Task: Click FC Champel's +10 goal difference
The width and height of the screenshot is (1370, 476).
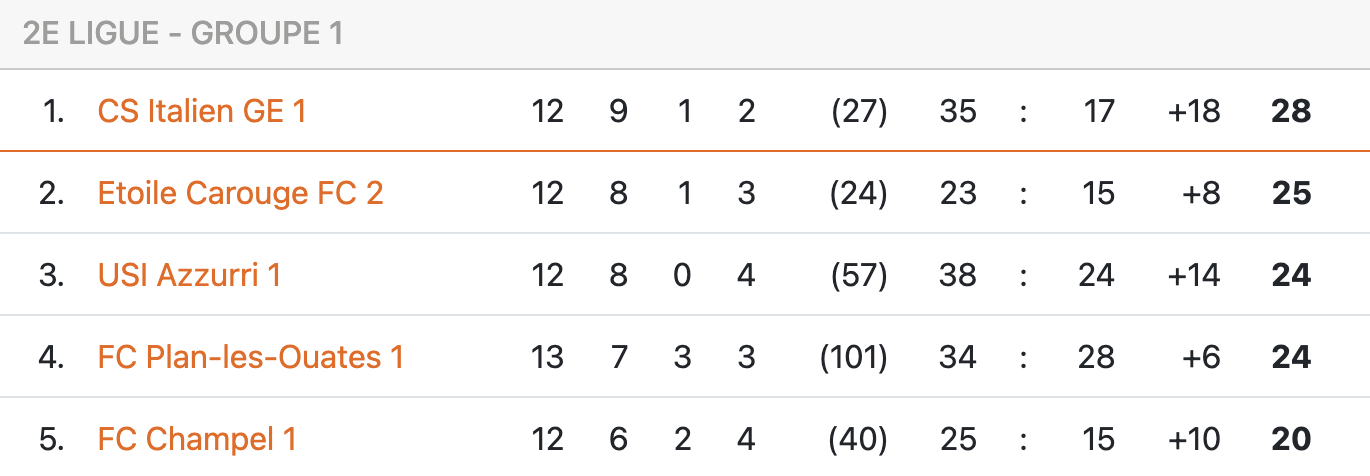Action: click(x=1194, y=439)
